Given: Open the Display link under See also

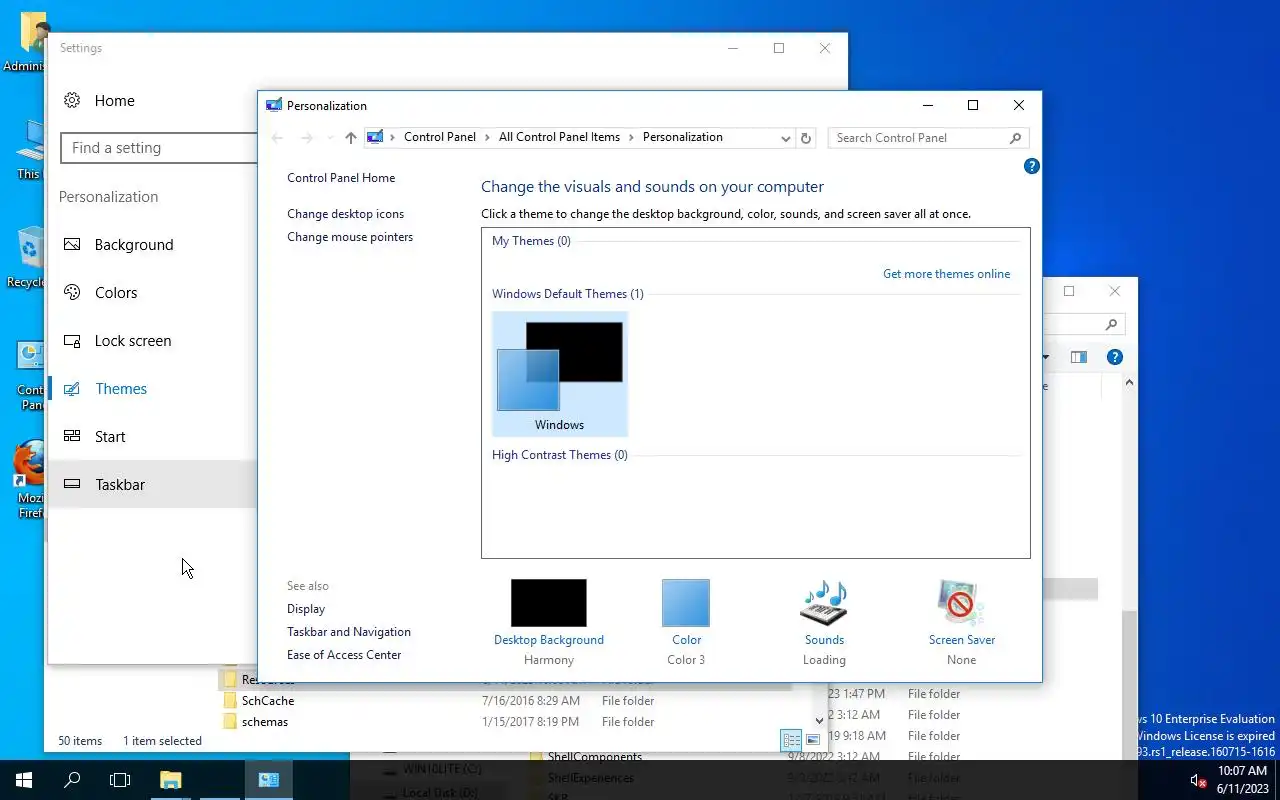Looking at the screenshot, I should click(306, 609).
